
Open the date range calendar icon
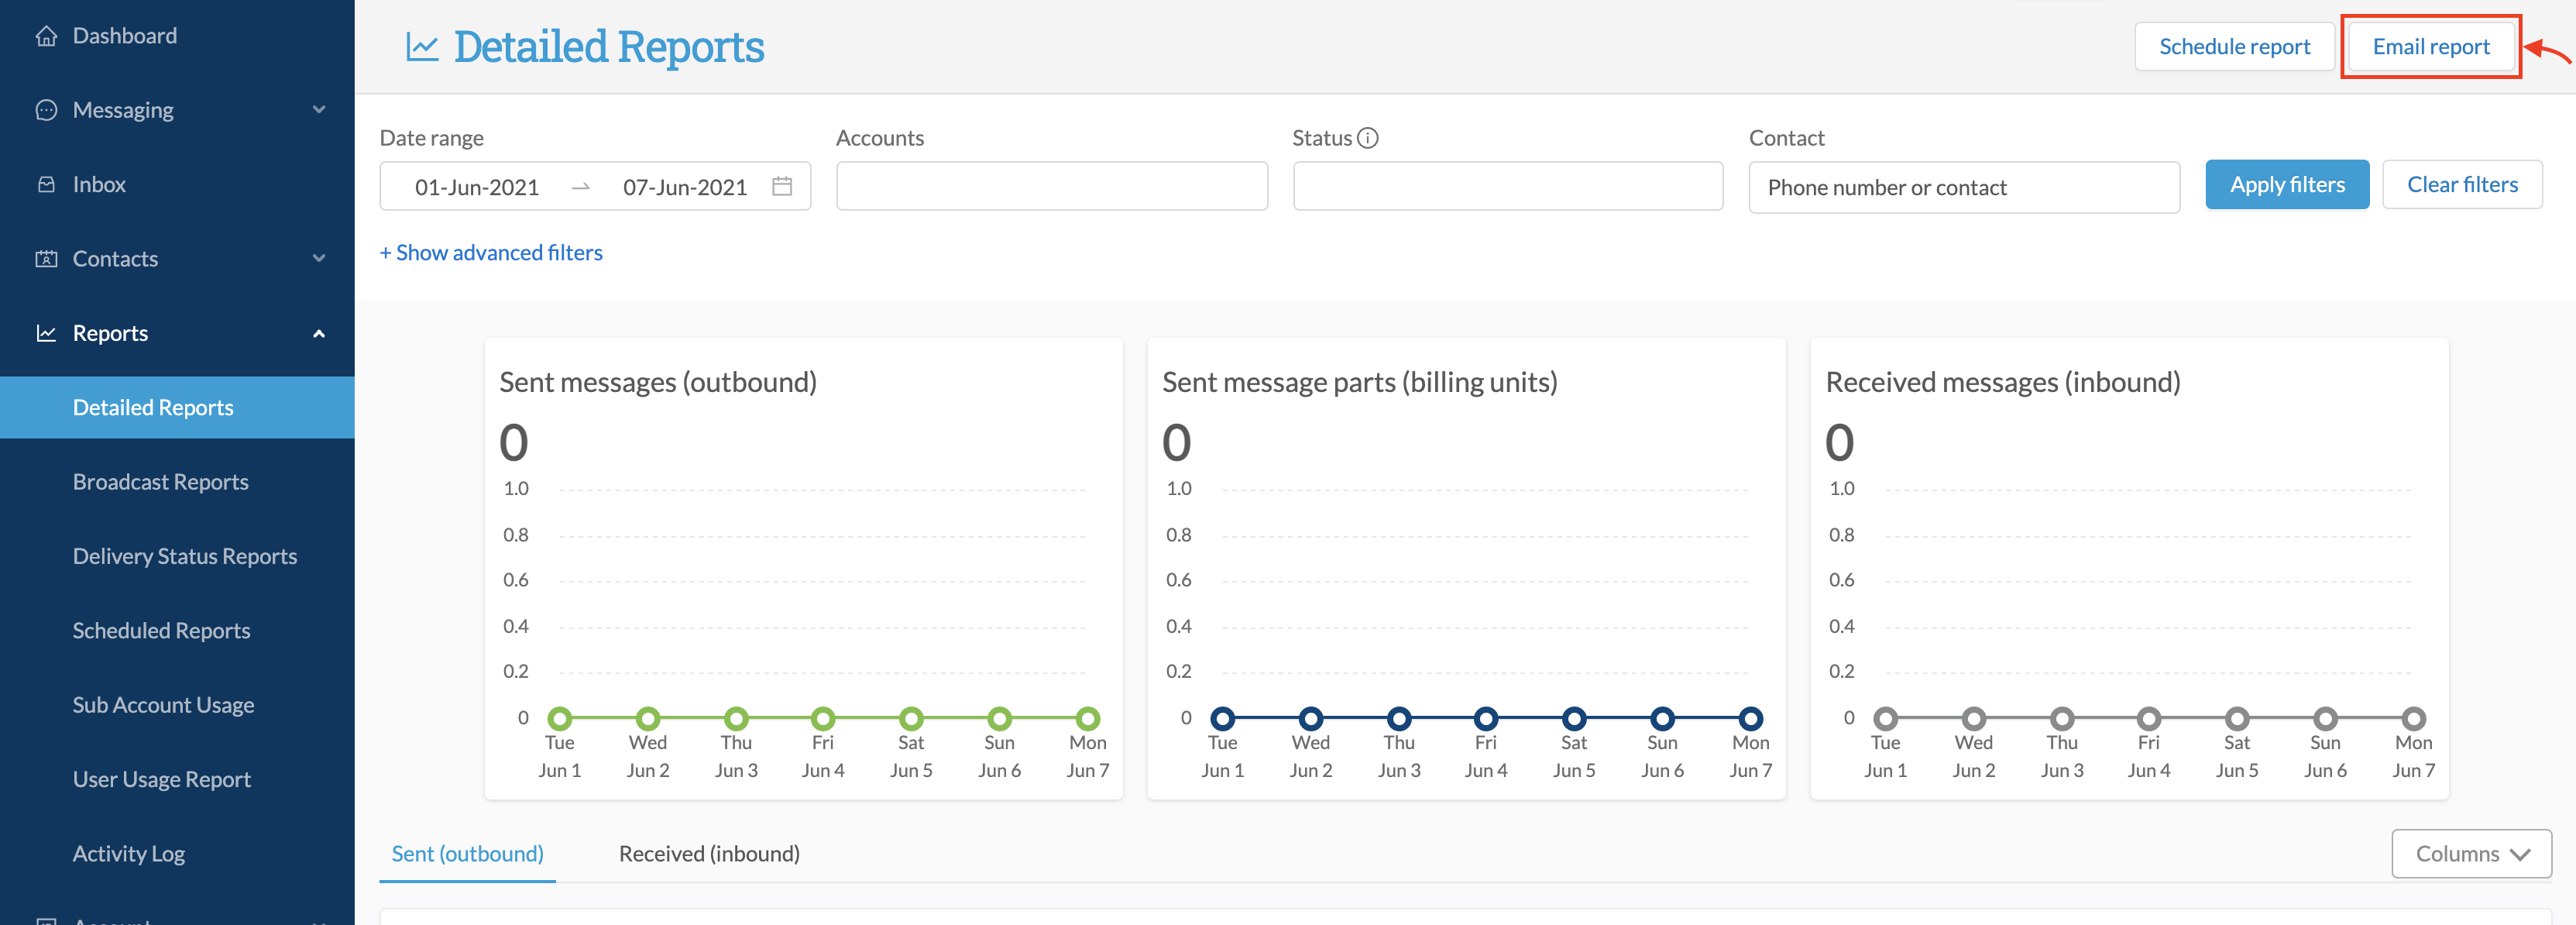(x=782, y=186)
